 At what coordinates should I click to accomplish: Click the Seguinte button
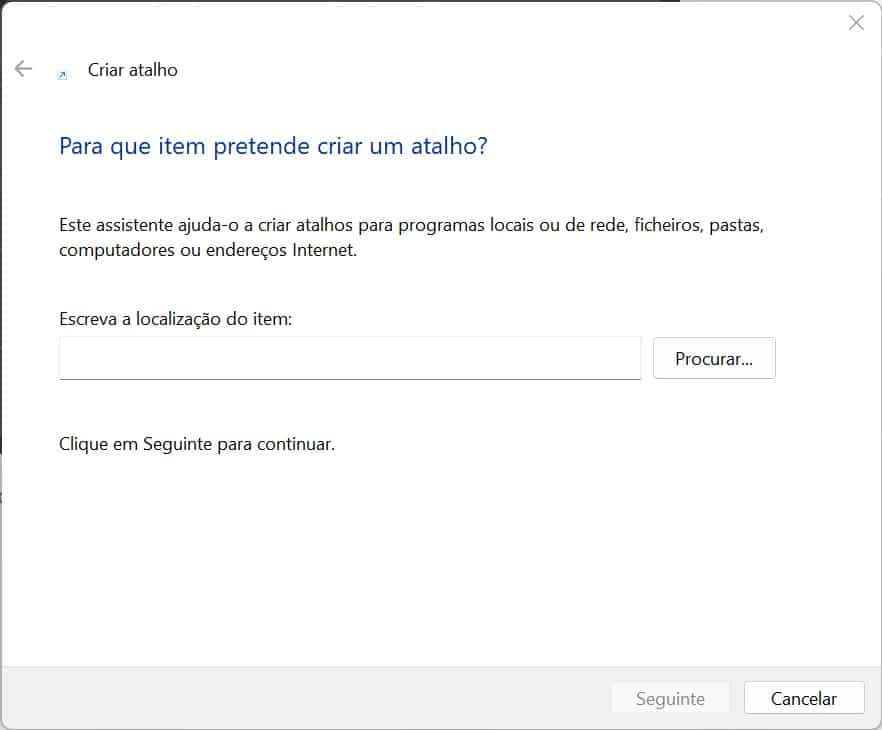click(670, 699)
